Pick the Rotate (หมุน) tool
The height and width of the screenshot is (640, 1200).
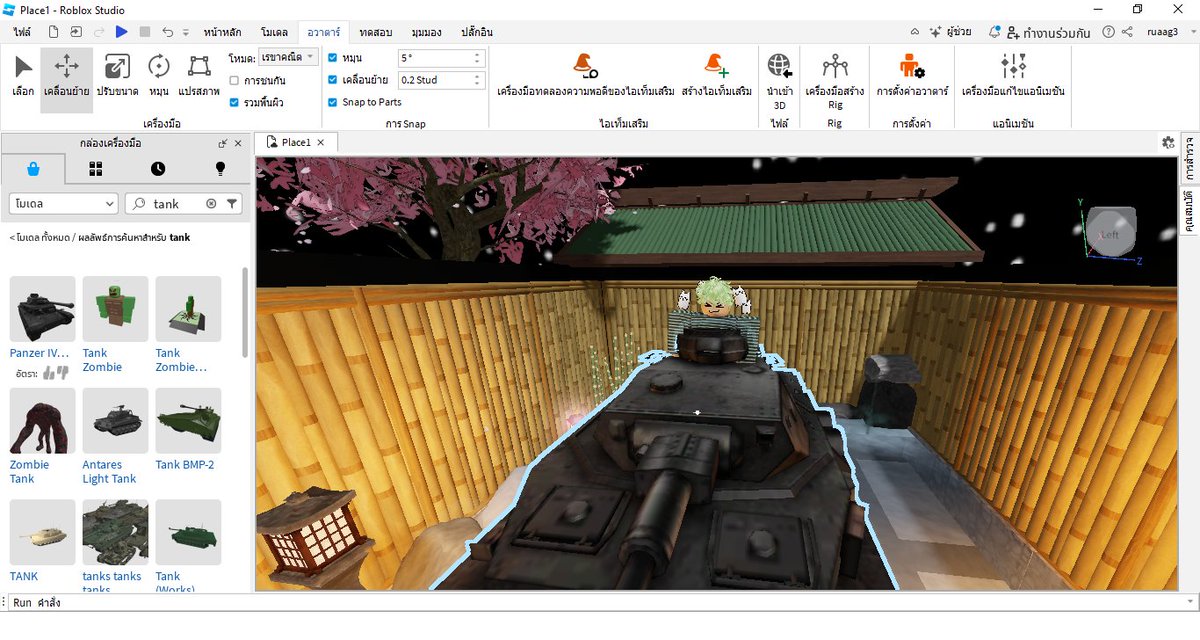[158, 75]
